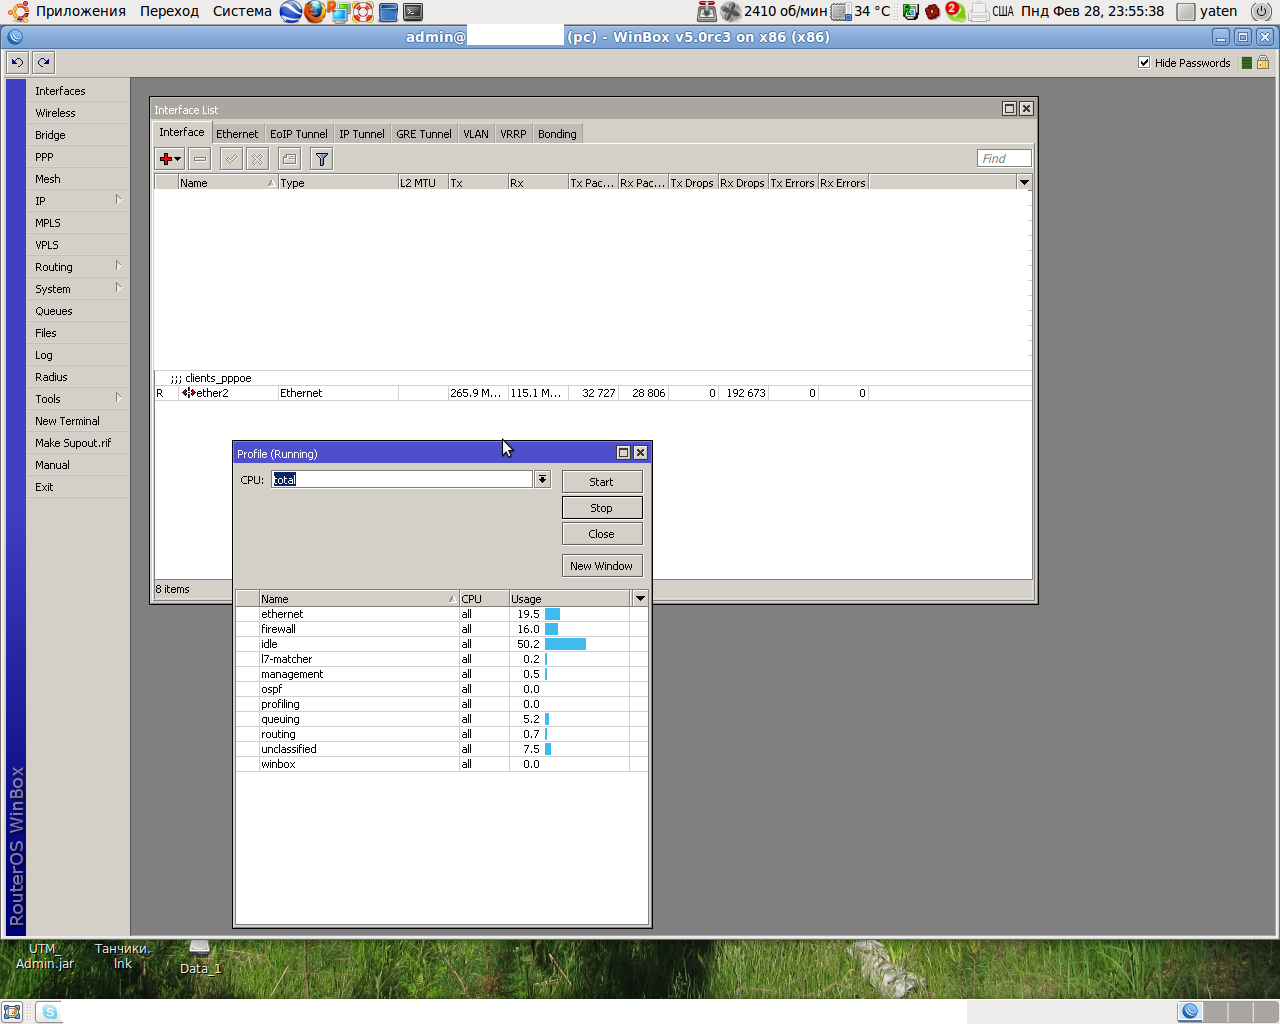This screenshot has width=1280, height=1024.
Task: Click the Start button in Profile window
Action: point(602,482)
